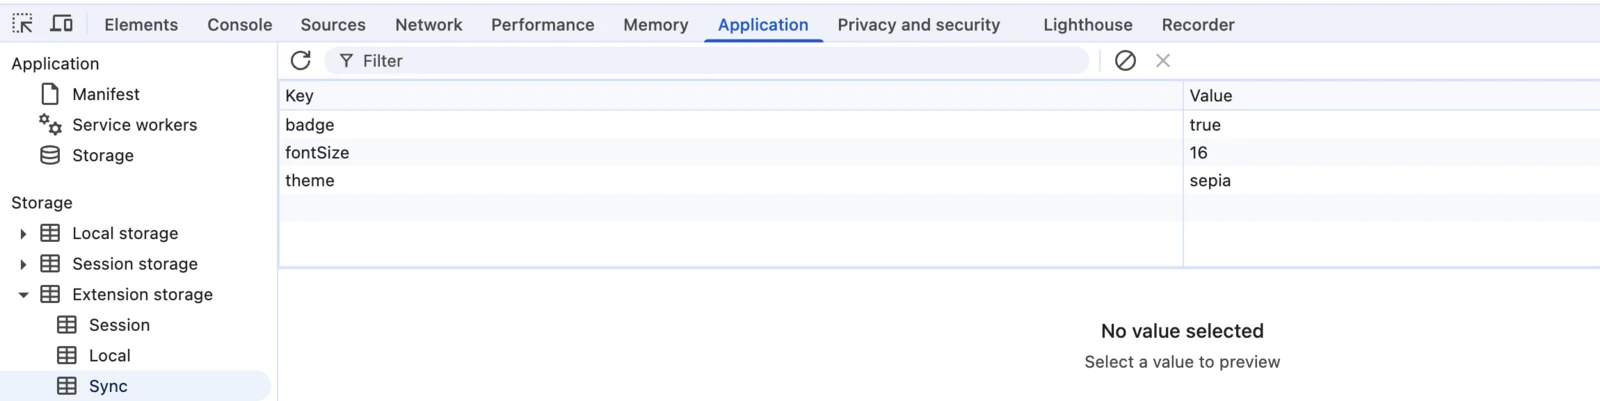The width and height of the screenshot is (1600, 401).
Task: Select Extension storage in the sidebar
Action: coord(142,295)
